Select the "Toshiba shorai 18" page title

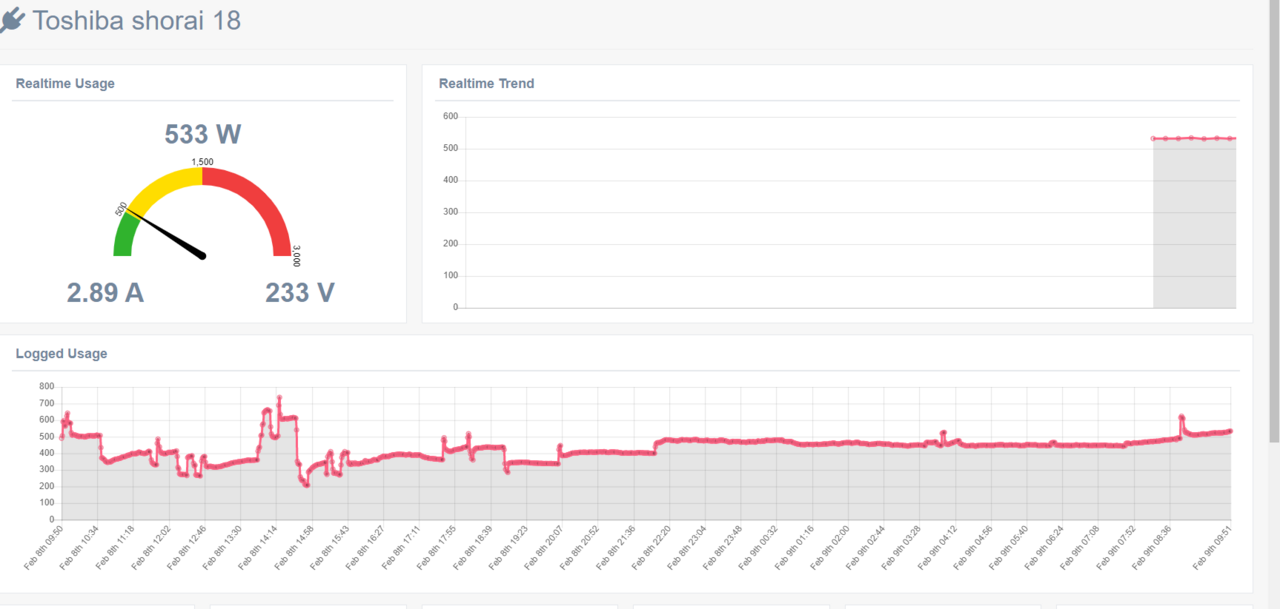(x=137, y=20)
